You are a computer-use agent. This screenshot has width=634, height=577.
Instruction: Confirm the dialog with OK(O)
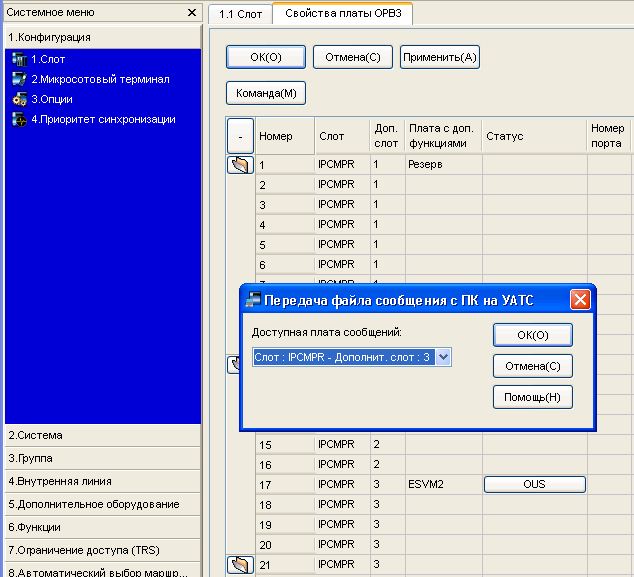click(x=533, y=335)
